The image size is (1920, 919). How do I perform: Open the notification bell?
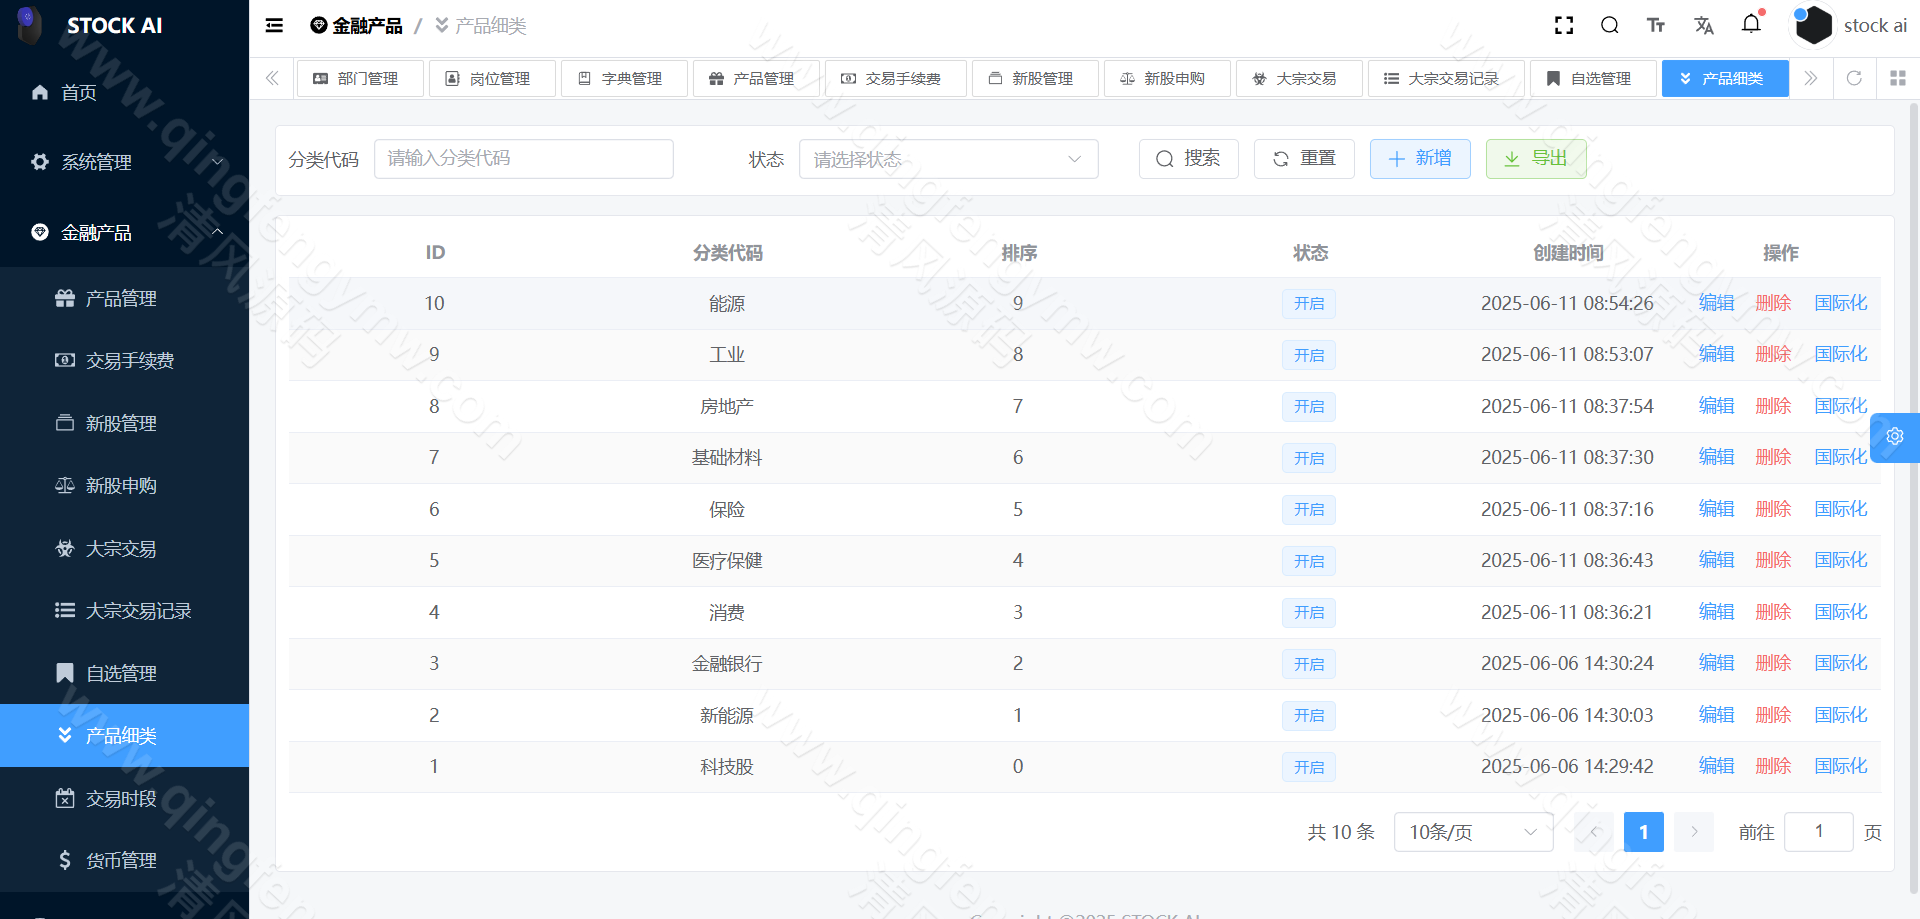pos(1752,25)
